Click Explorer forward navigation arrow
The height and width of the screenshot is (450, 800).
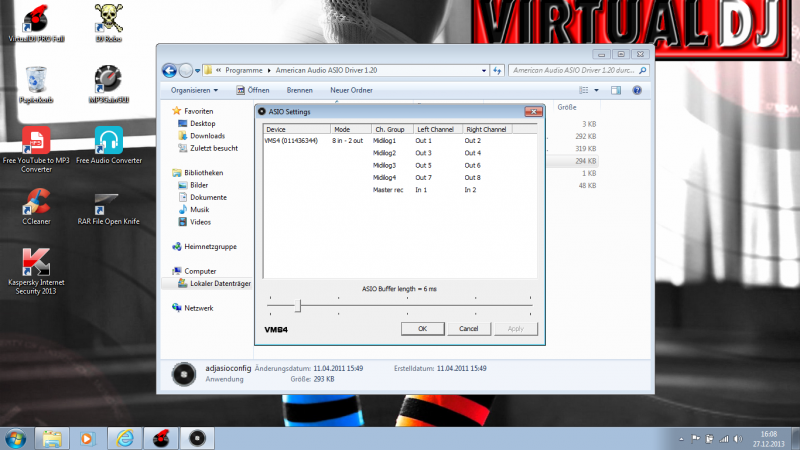186,70
